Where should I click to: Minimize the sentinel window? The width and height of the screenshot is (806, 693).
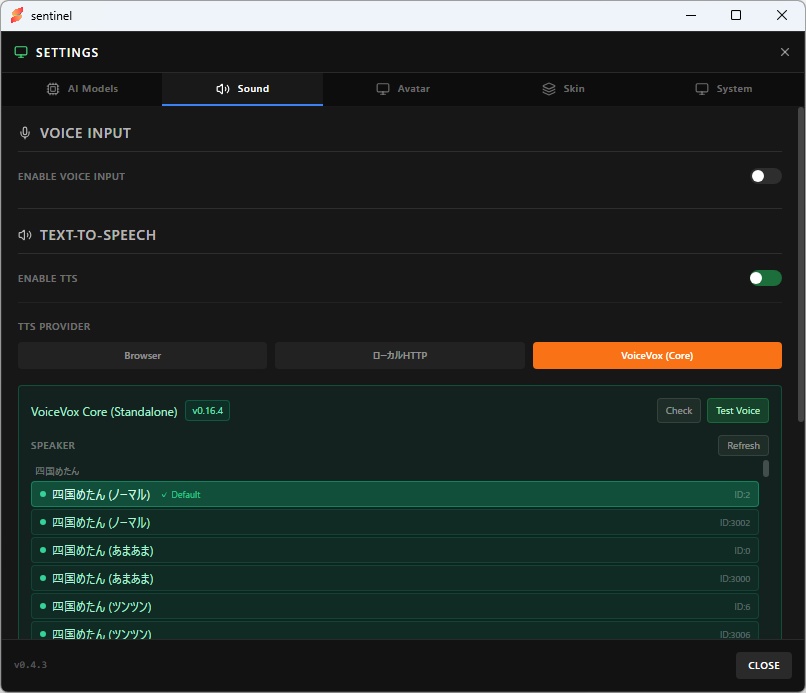(x=691, y=15)
